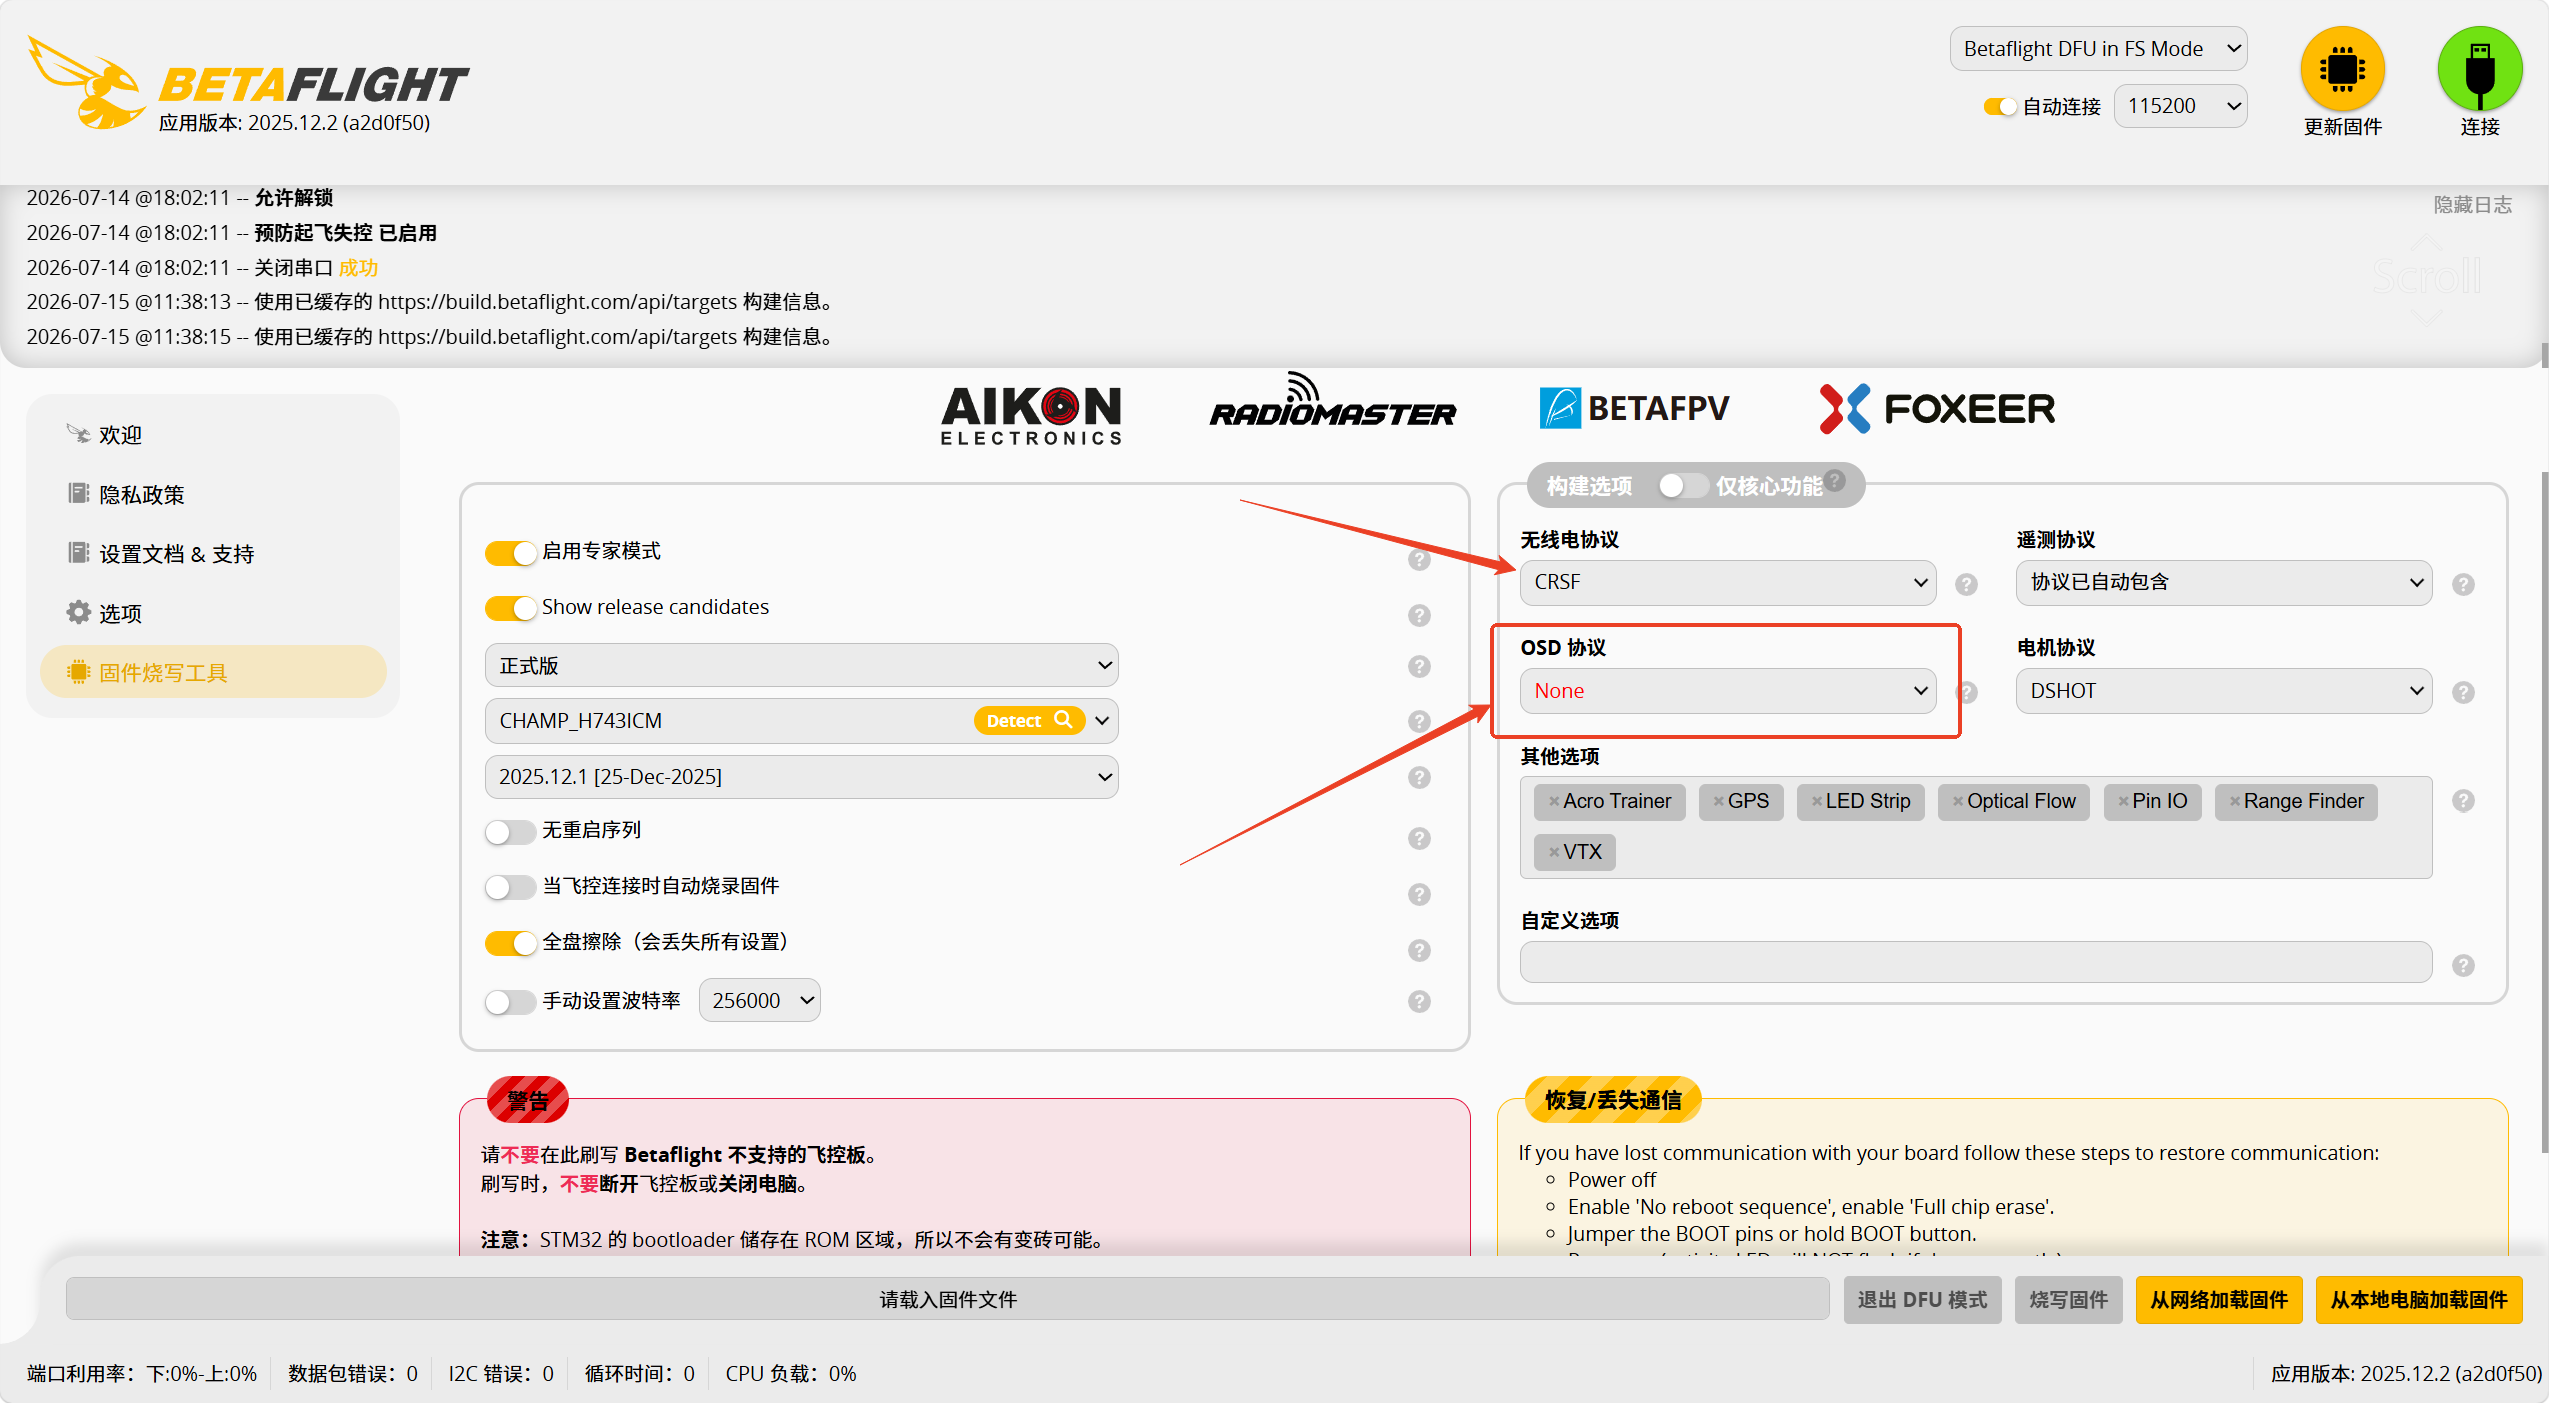This screenshot has width=2549, height=1403.
Task: Click the help icon beside CRSF dropdown
Action: point(1966,584)
